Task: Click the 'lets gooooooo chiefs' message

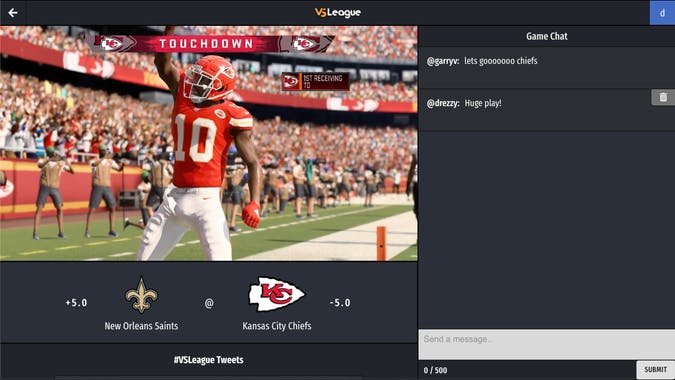Action: point(501,61)
